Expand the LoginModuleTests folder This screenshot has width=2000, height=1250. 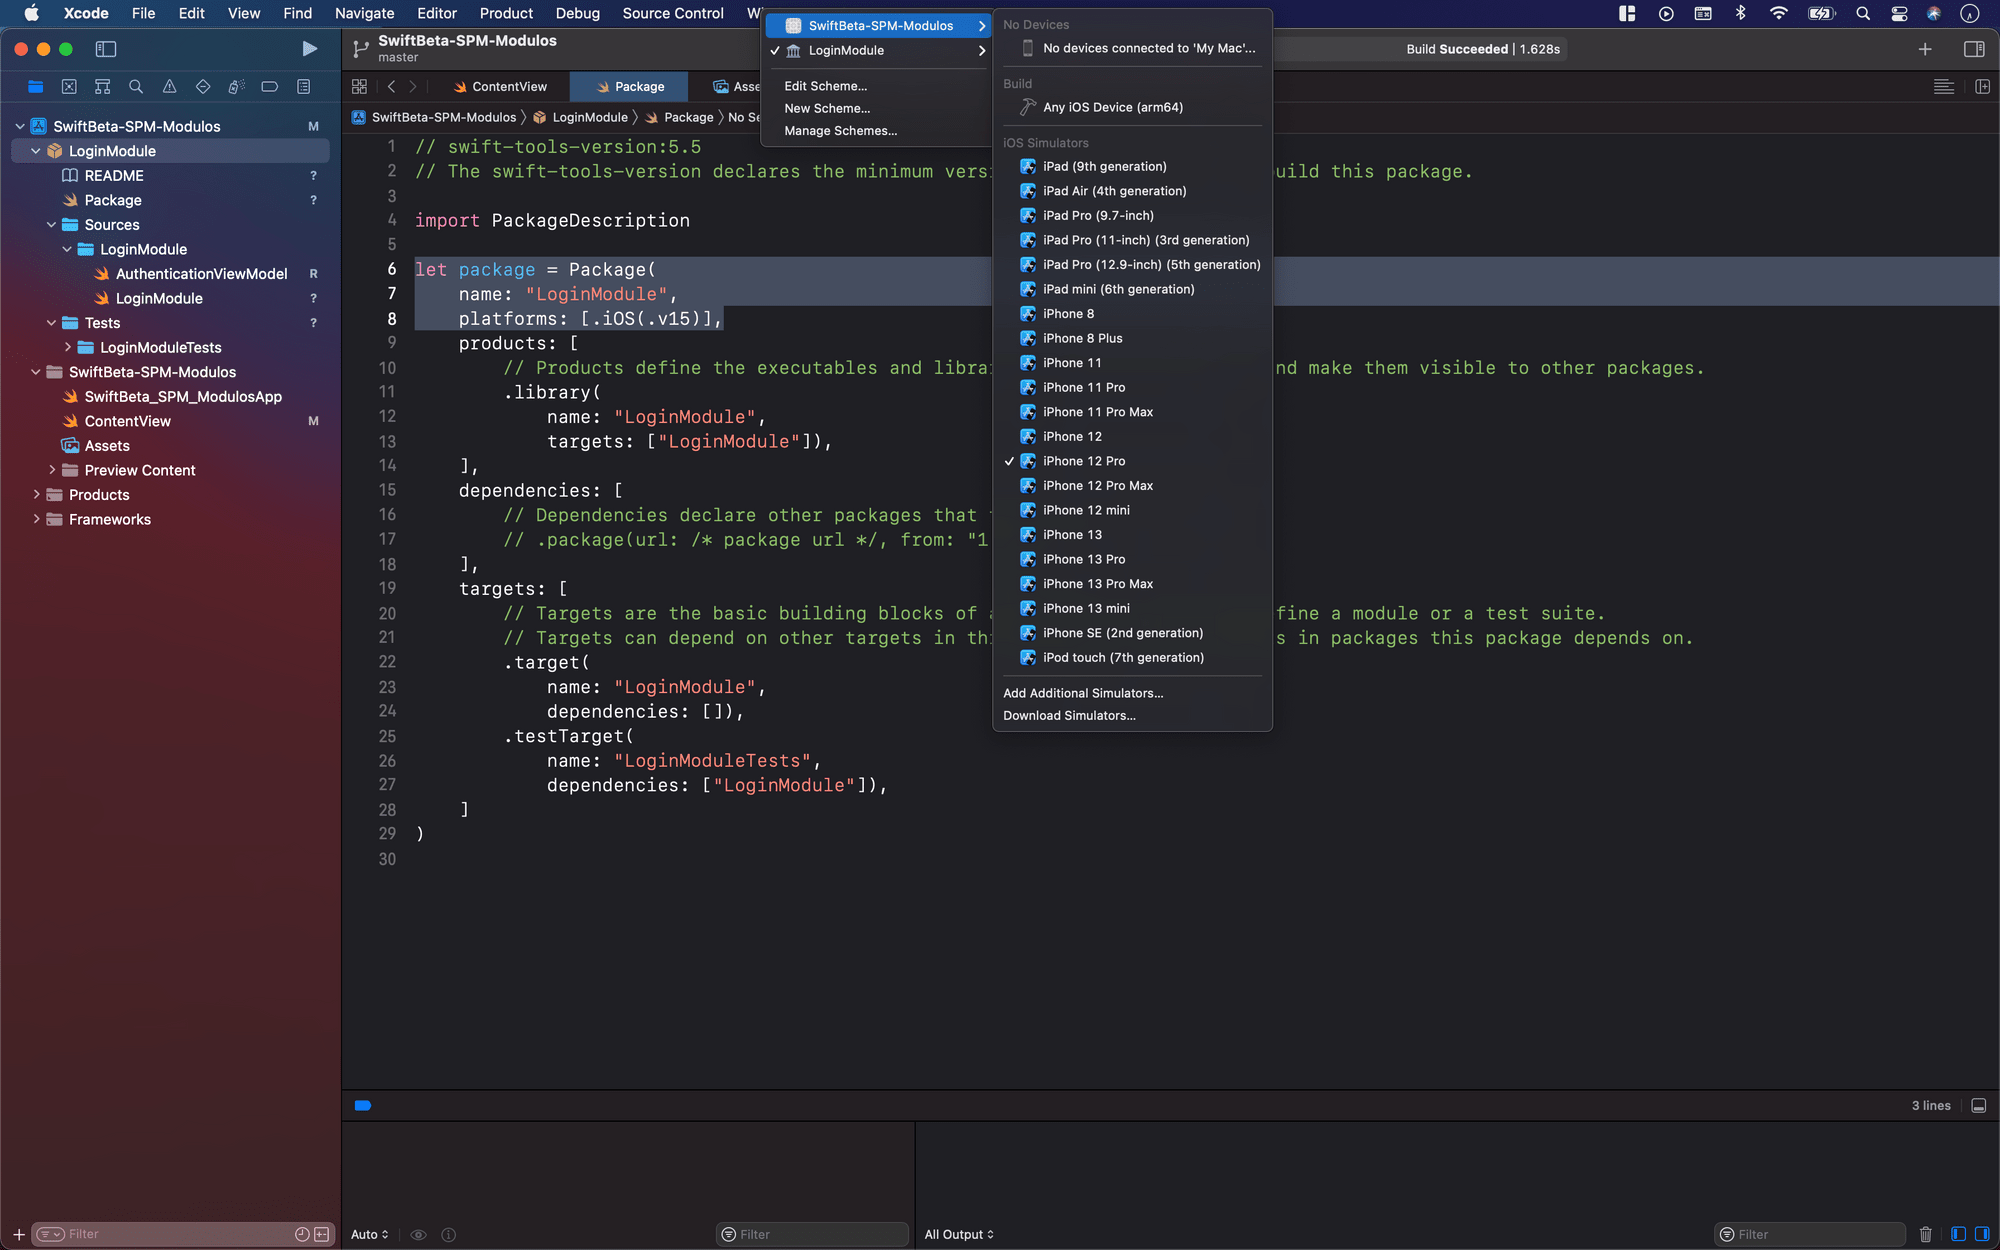67,347
